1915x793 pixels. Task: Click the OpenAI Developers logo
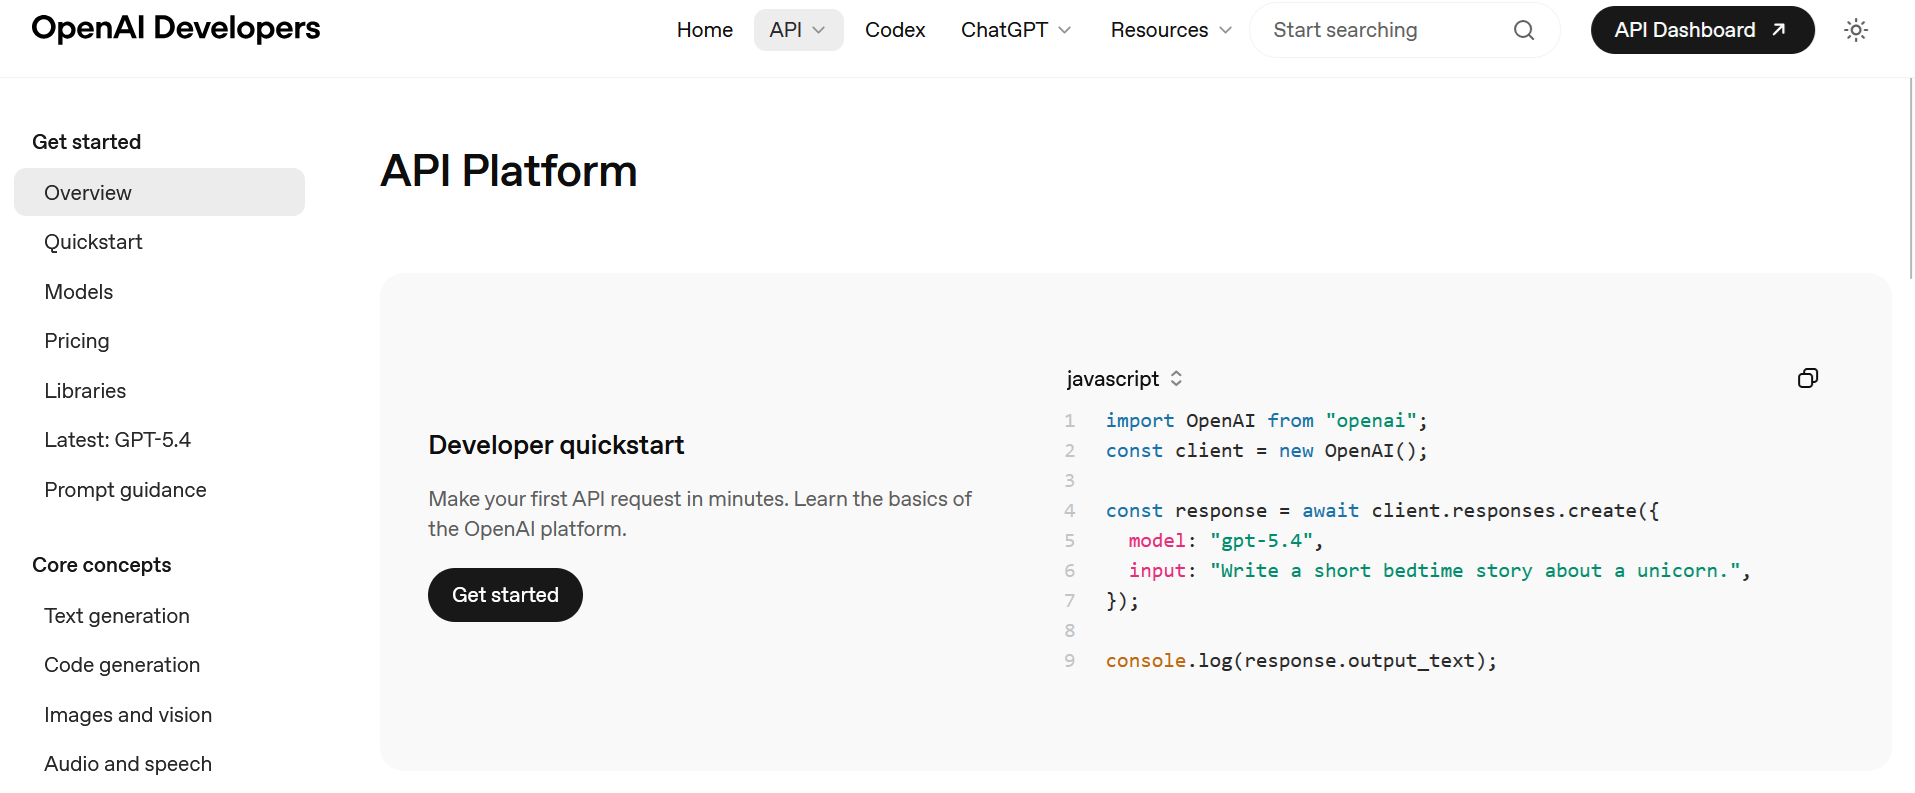[176, 28]
